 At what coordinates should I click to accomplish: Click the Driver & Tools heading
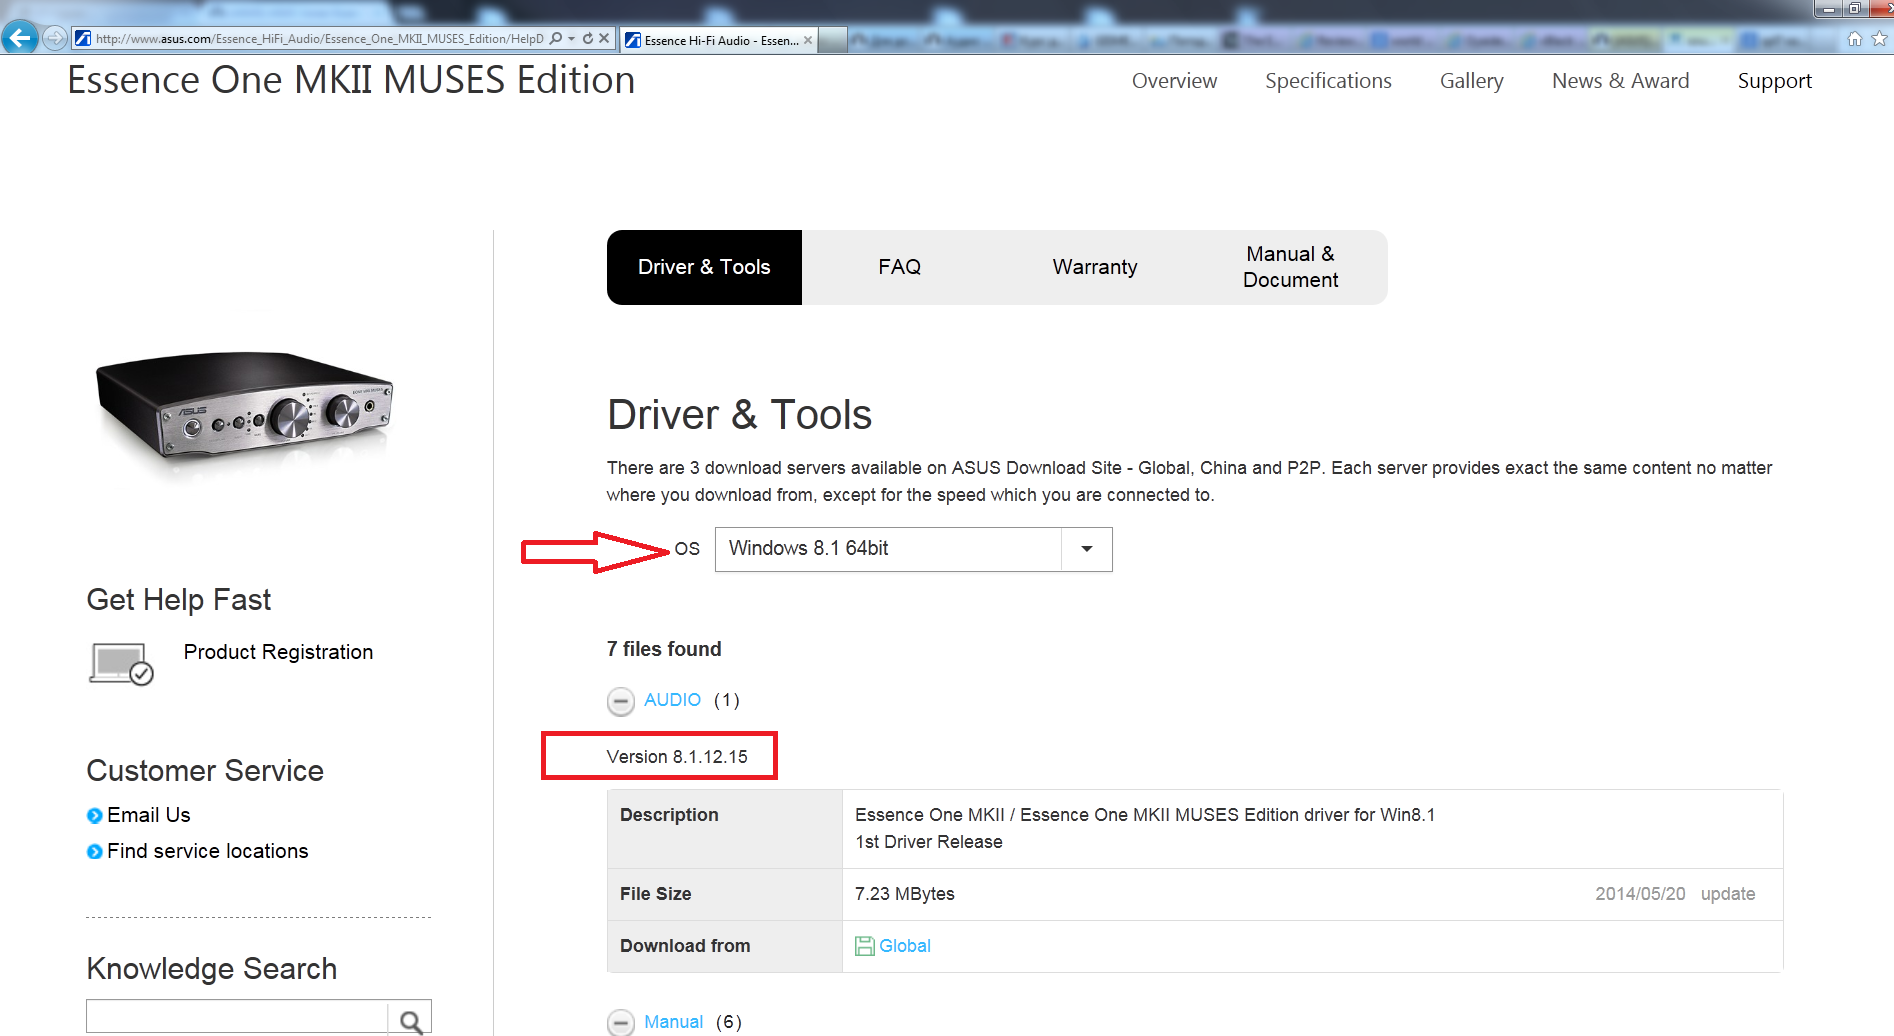(739, 414)
